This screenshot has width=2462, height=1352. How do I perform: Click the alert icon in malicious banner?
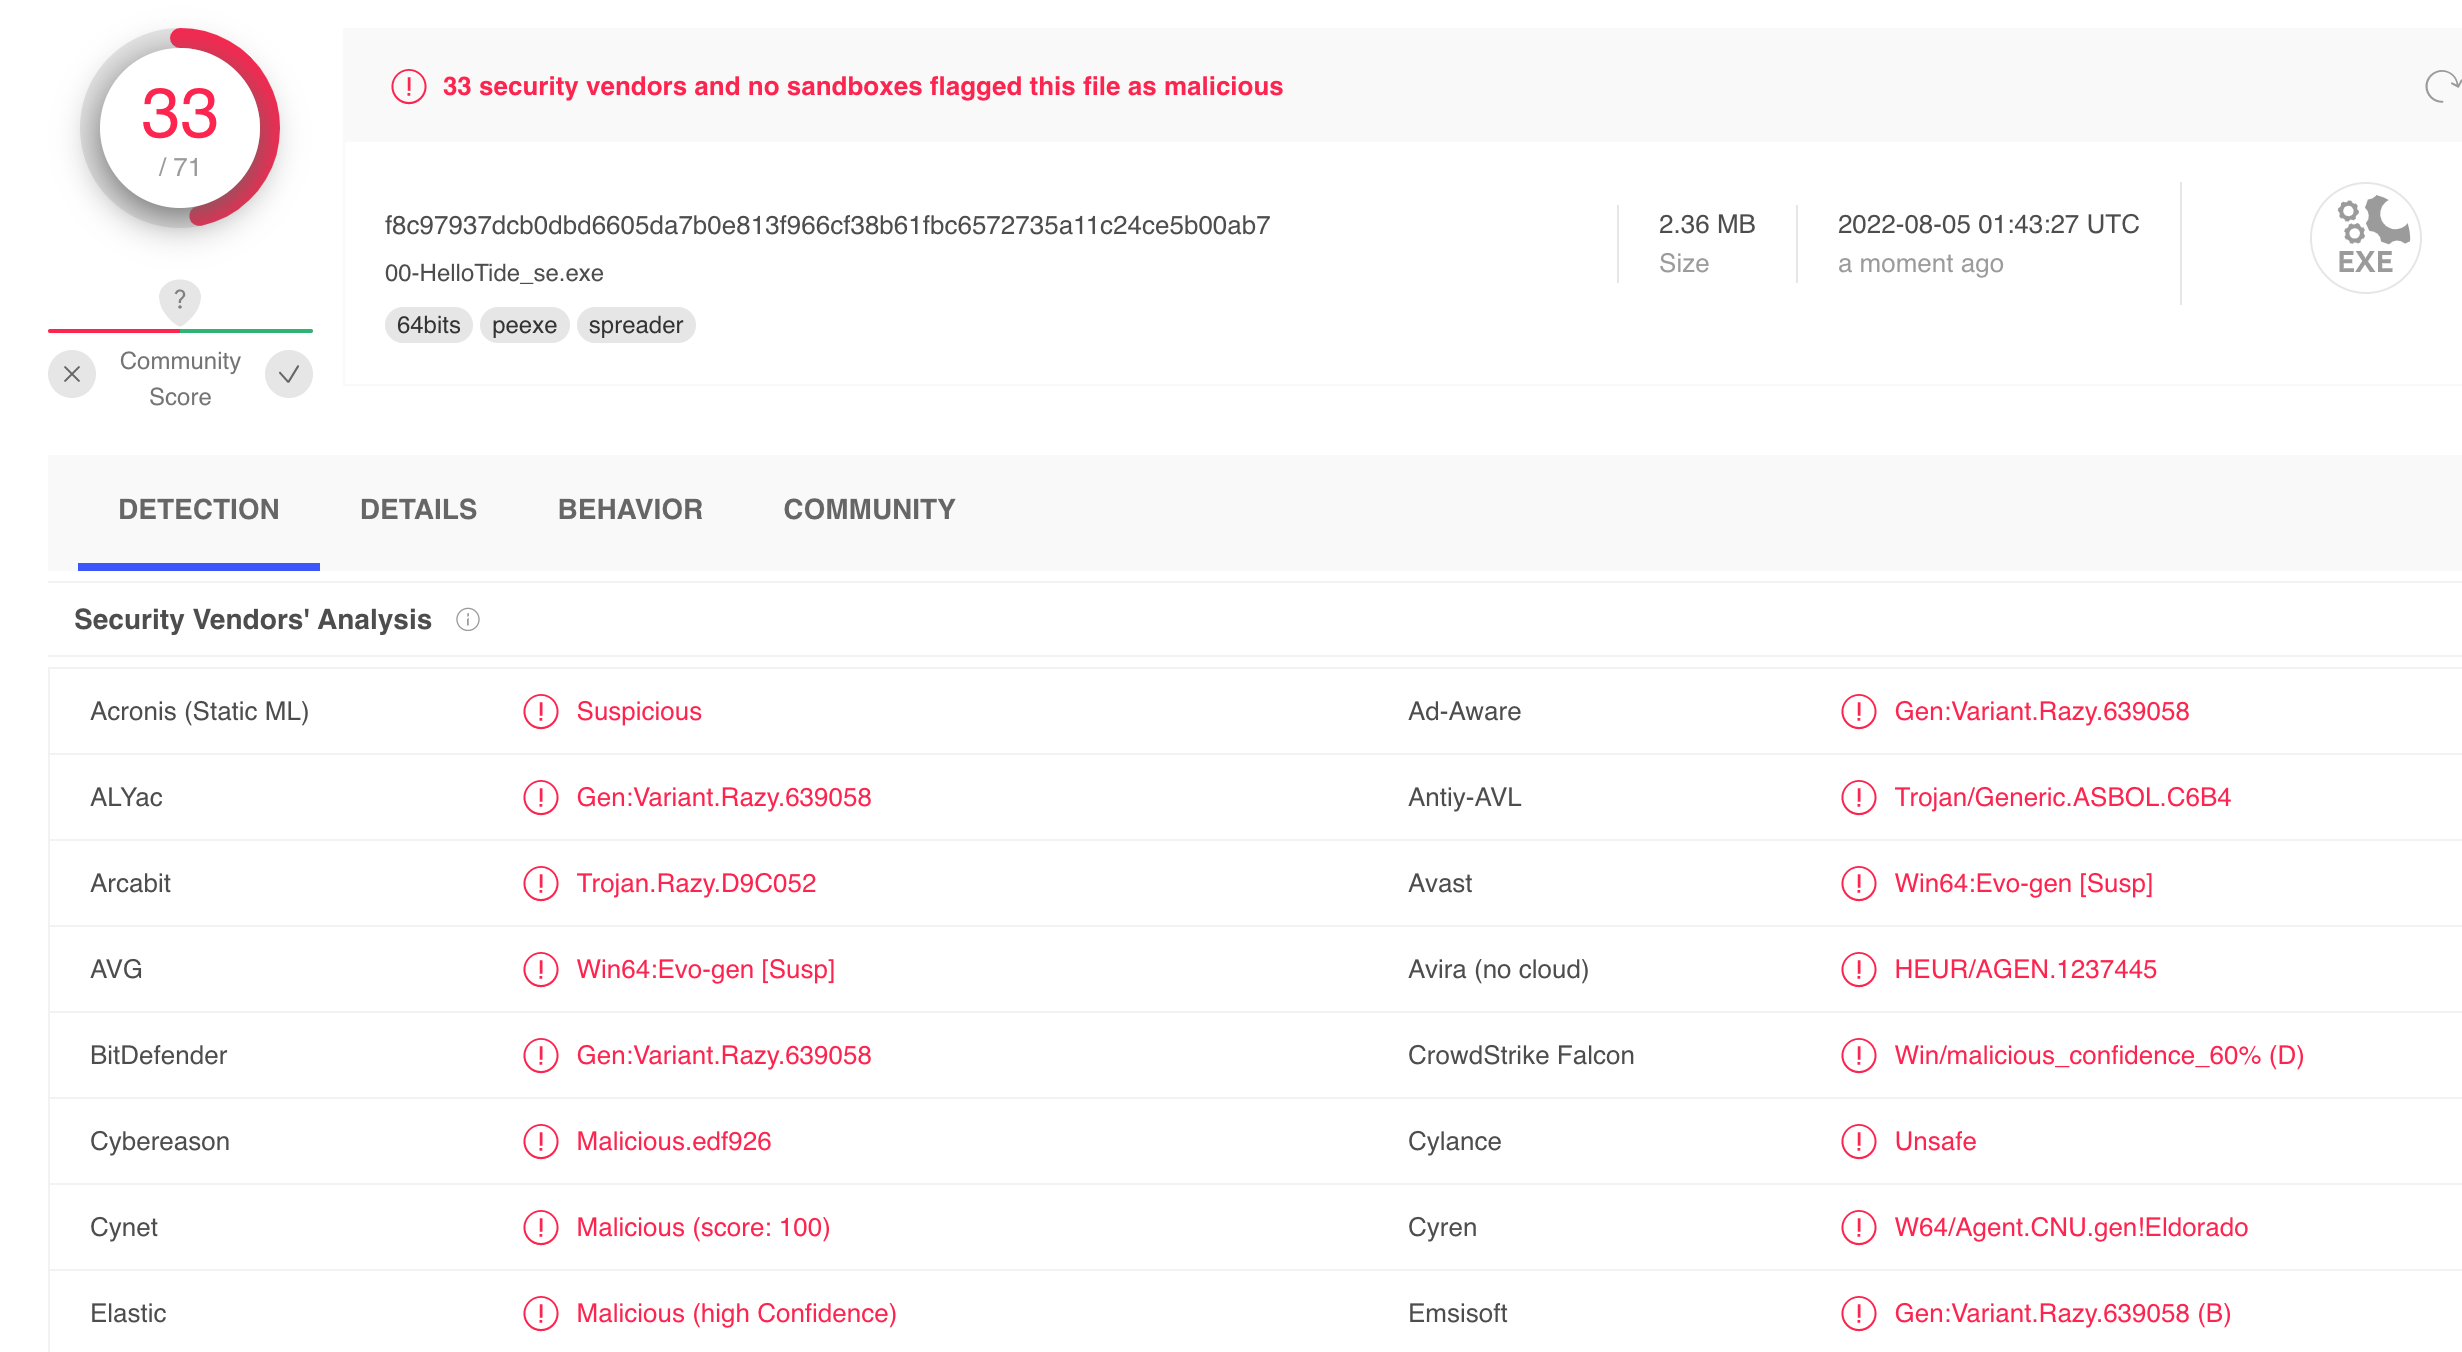tap(408, 87)
